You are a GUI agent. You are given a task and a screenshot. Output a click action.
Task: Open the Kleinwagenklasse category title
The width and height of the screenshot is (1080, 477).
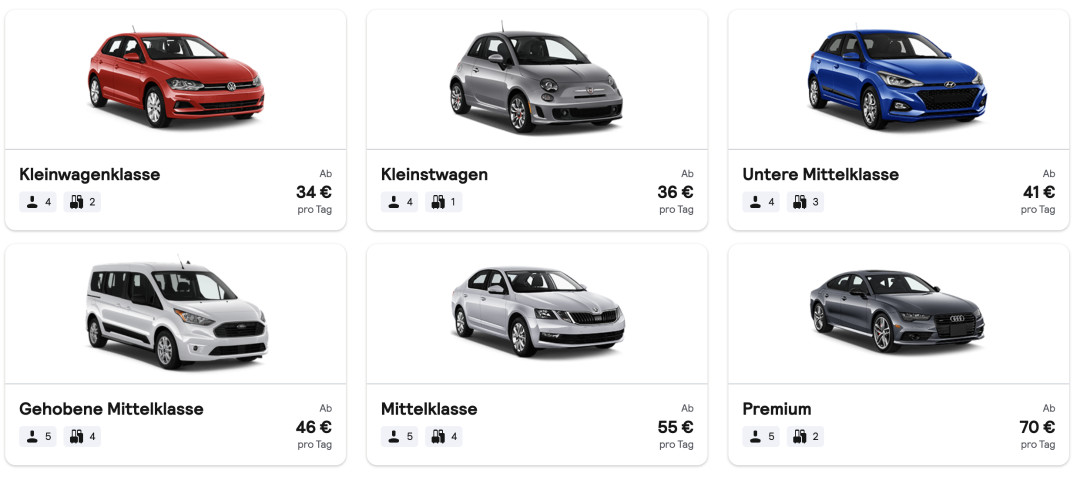click(90, 174)
